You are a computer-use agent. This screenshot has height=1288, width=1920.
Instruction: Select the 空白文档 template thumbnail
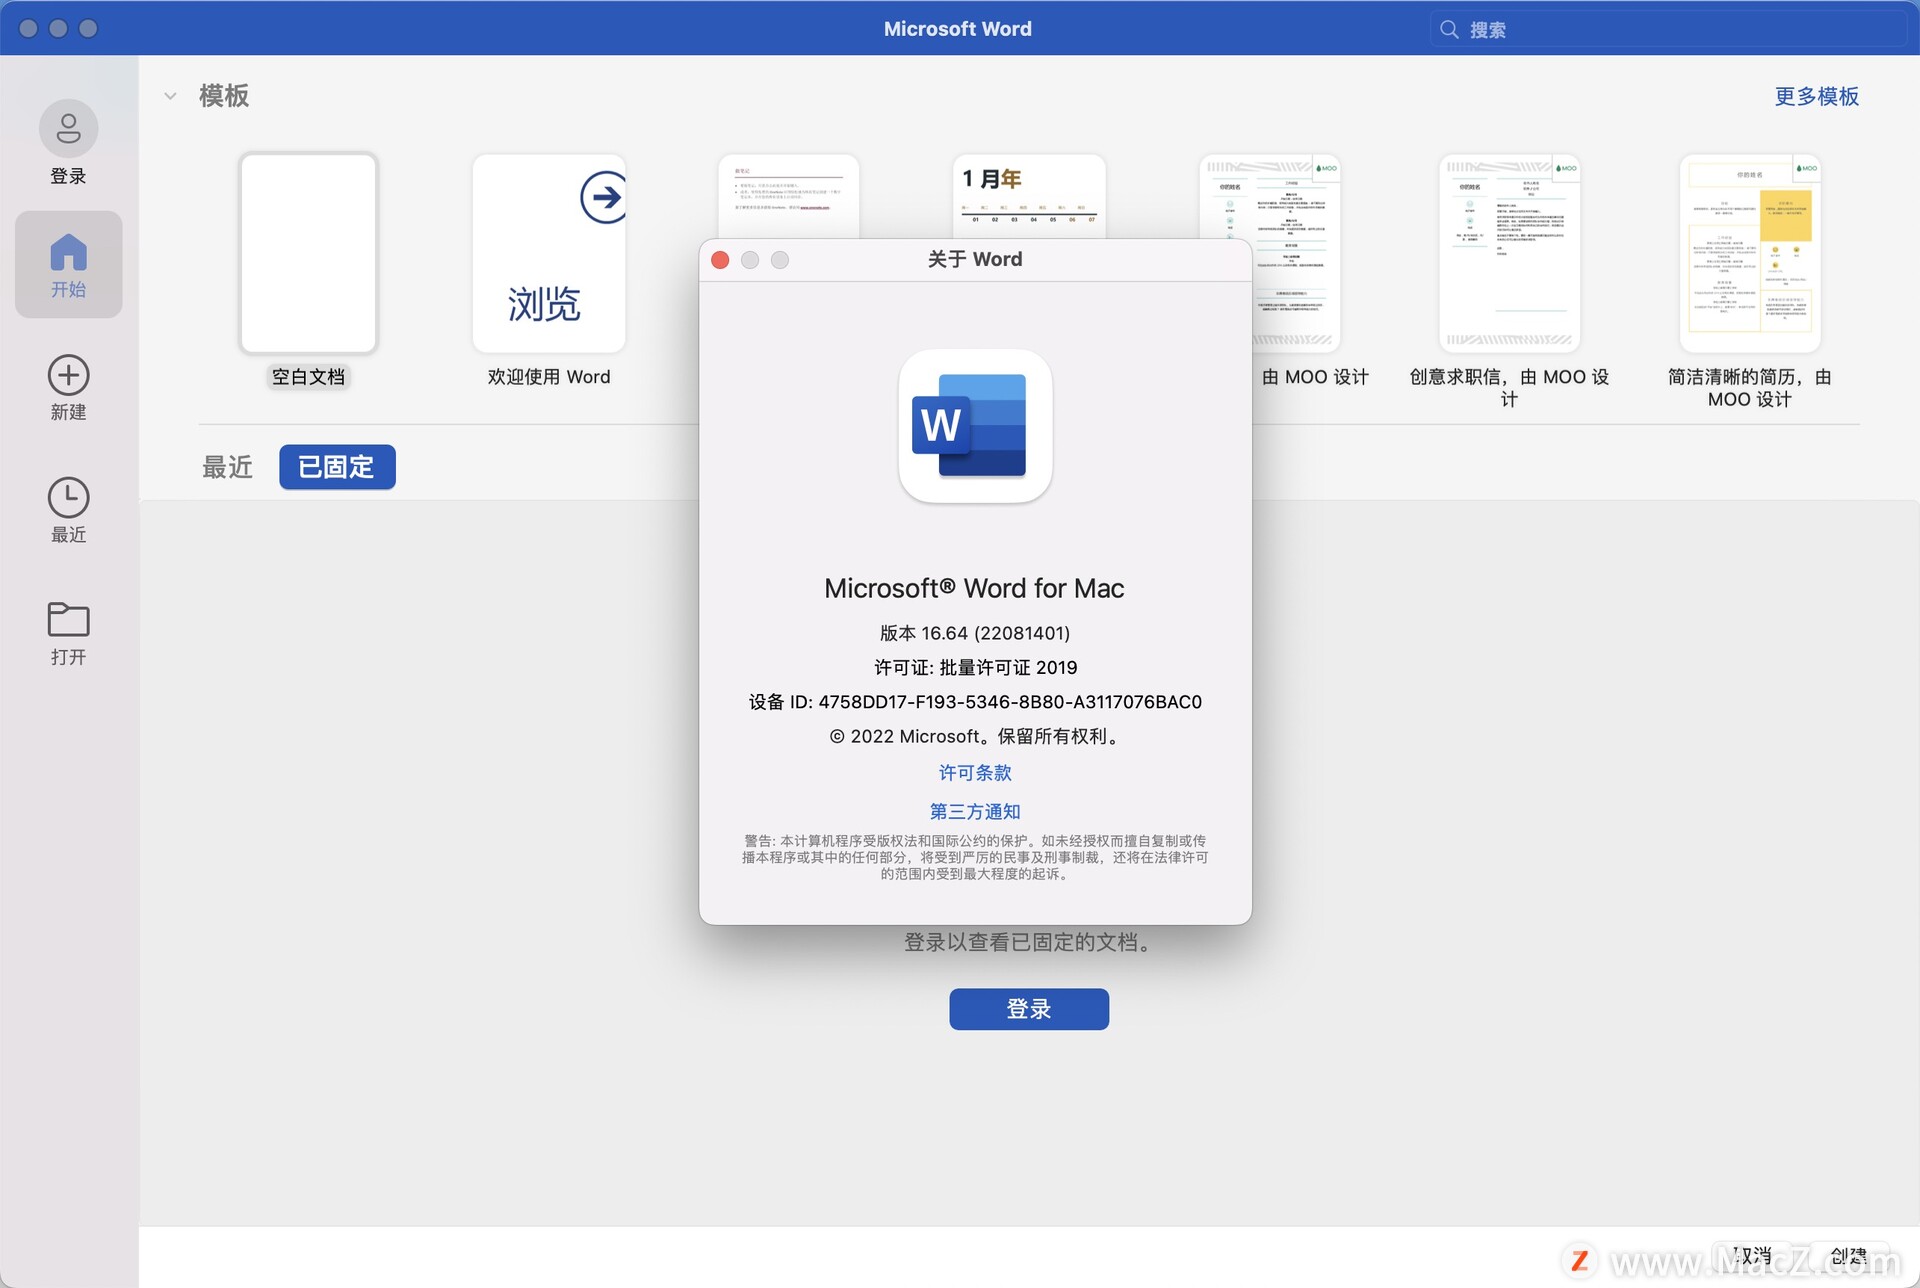(308, 253)
